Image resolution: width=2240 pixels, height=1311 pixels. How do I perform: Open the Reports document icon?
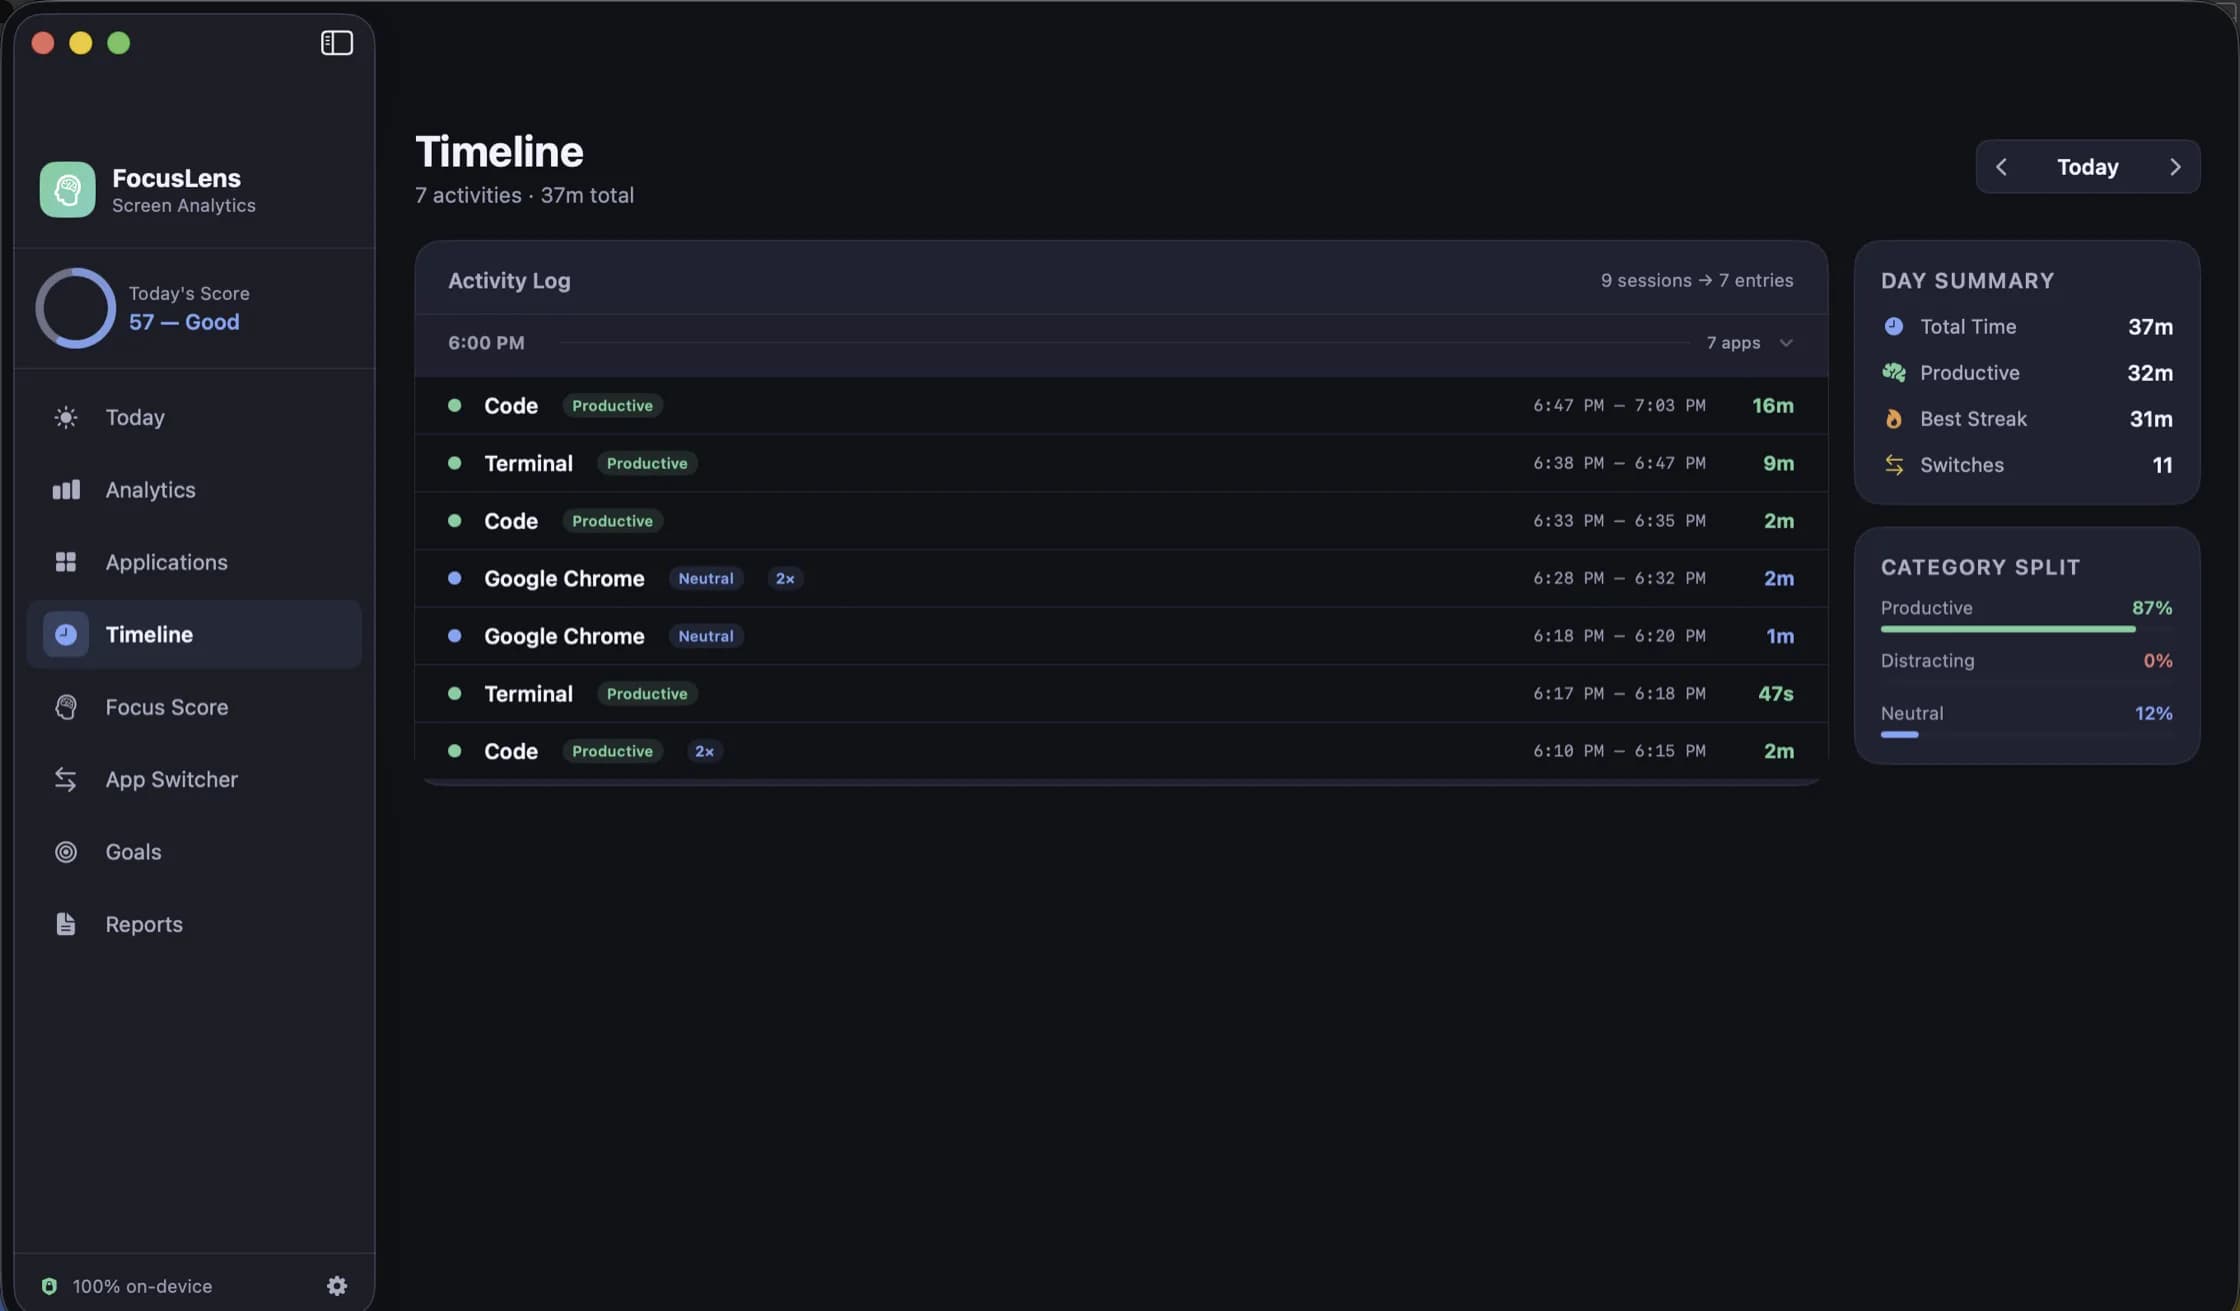click(66, 924)
